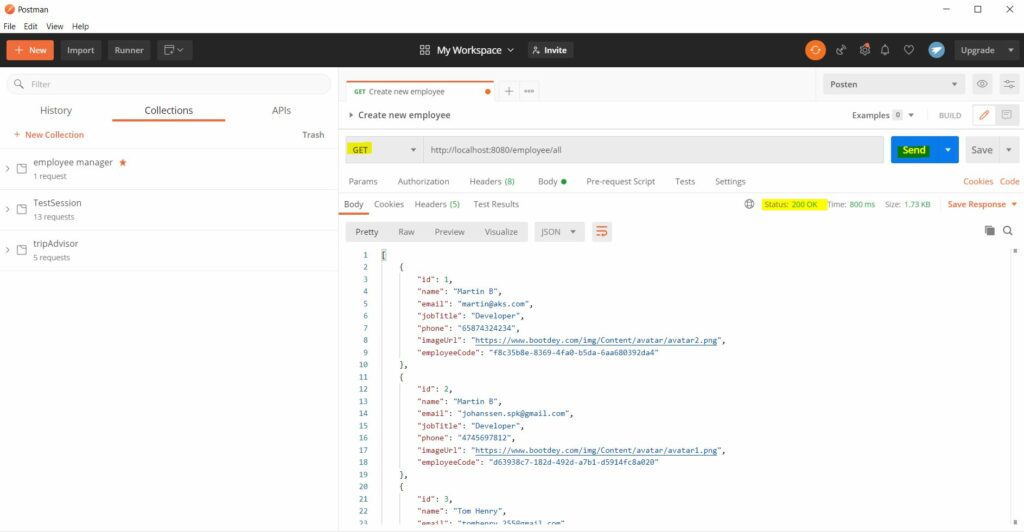This screenshot has height=532, width=1024.
Task: Select the request Headers (8) tab
Action: pyautogui.click(x=492, y=181)
